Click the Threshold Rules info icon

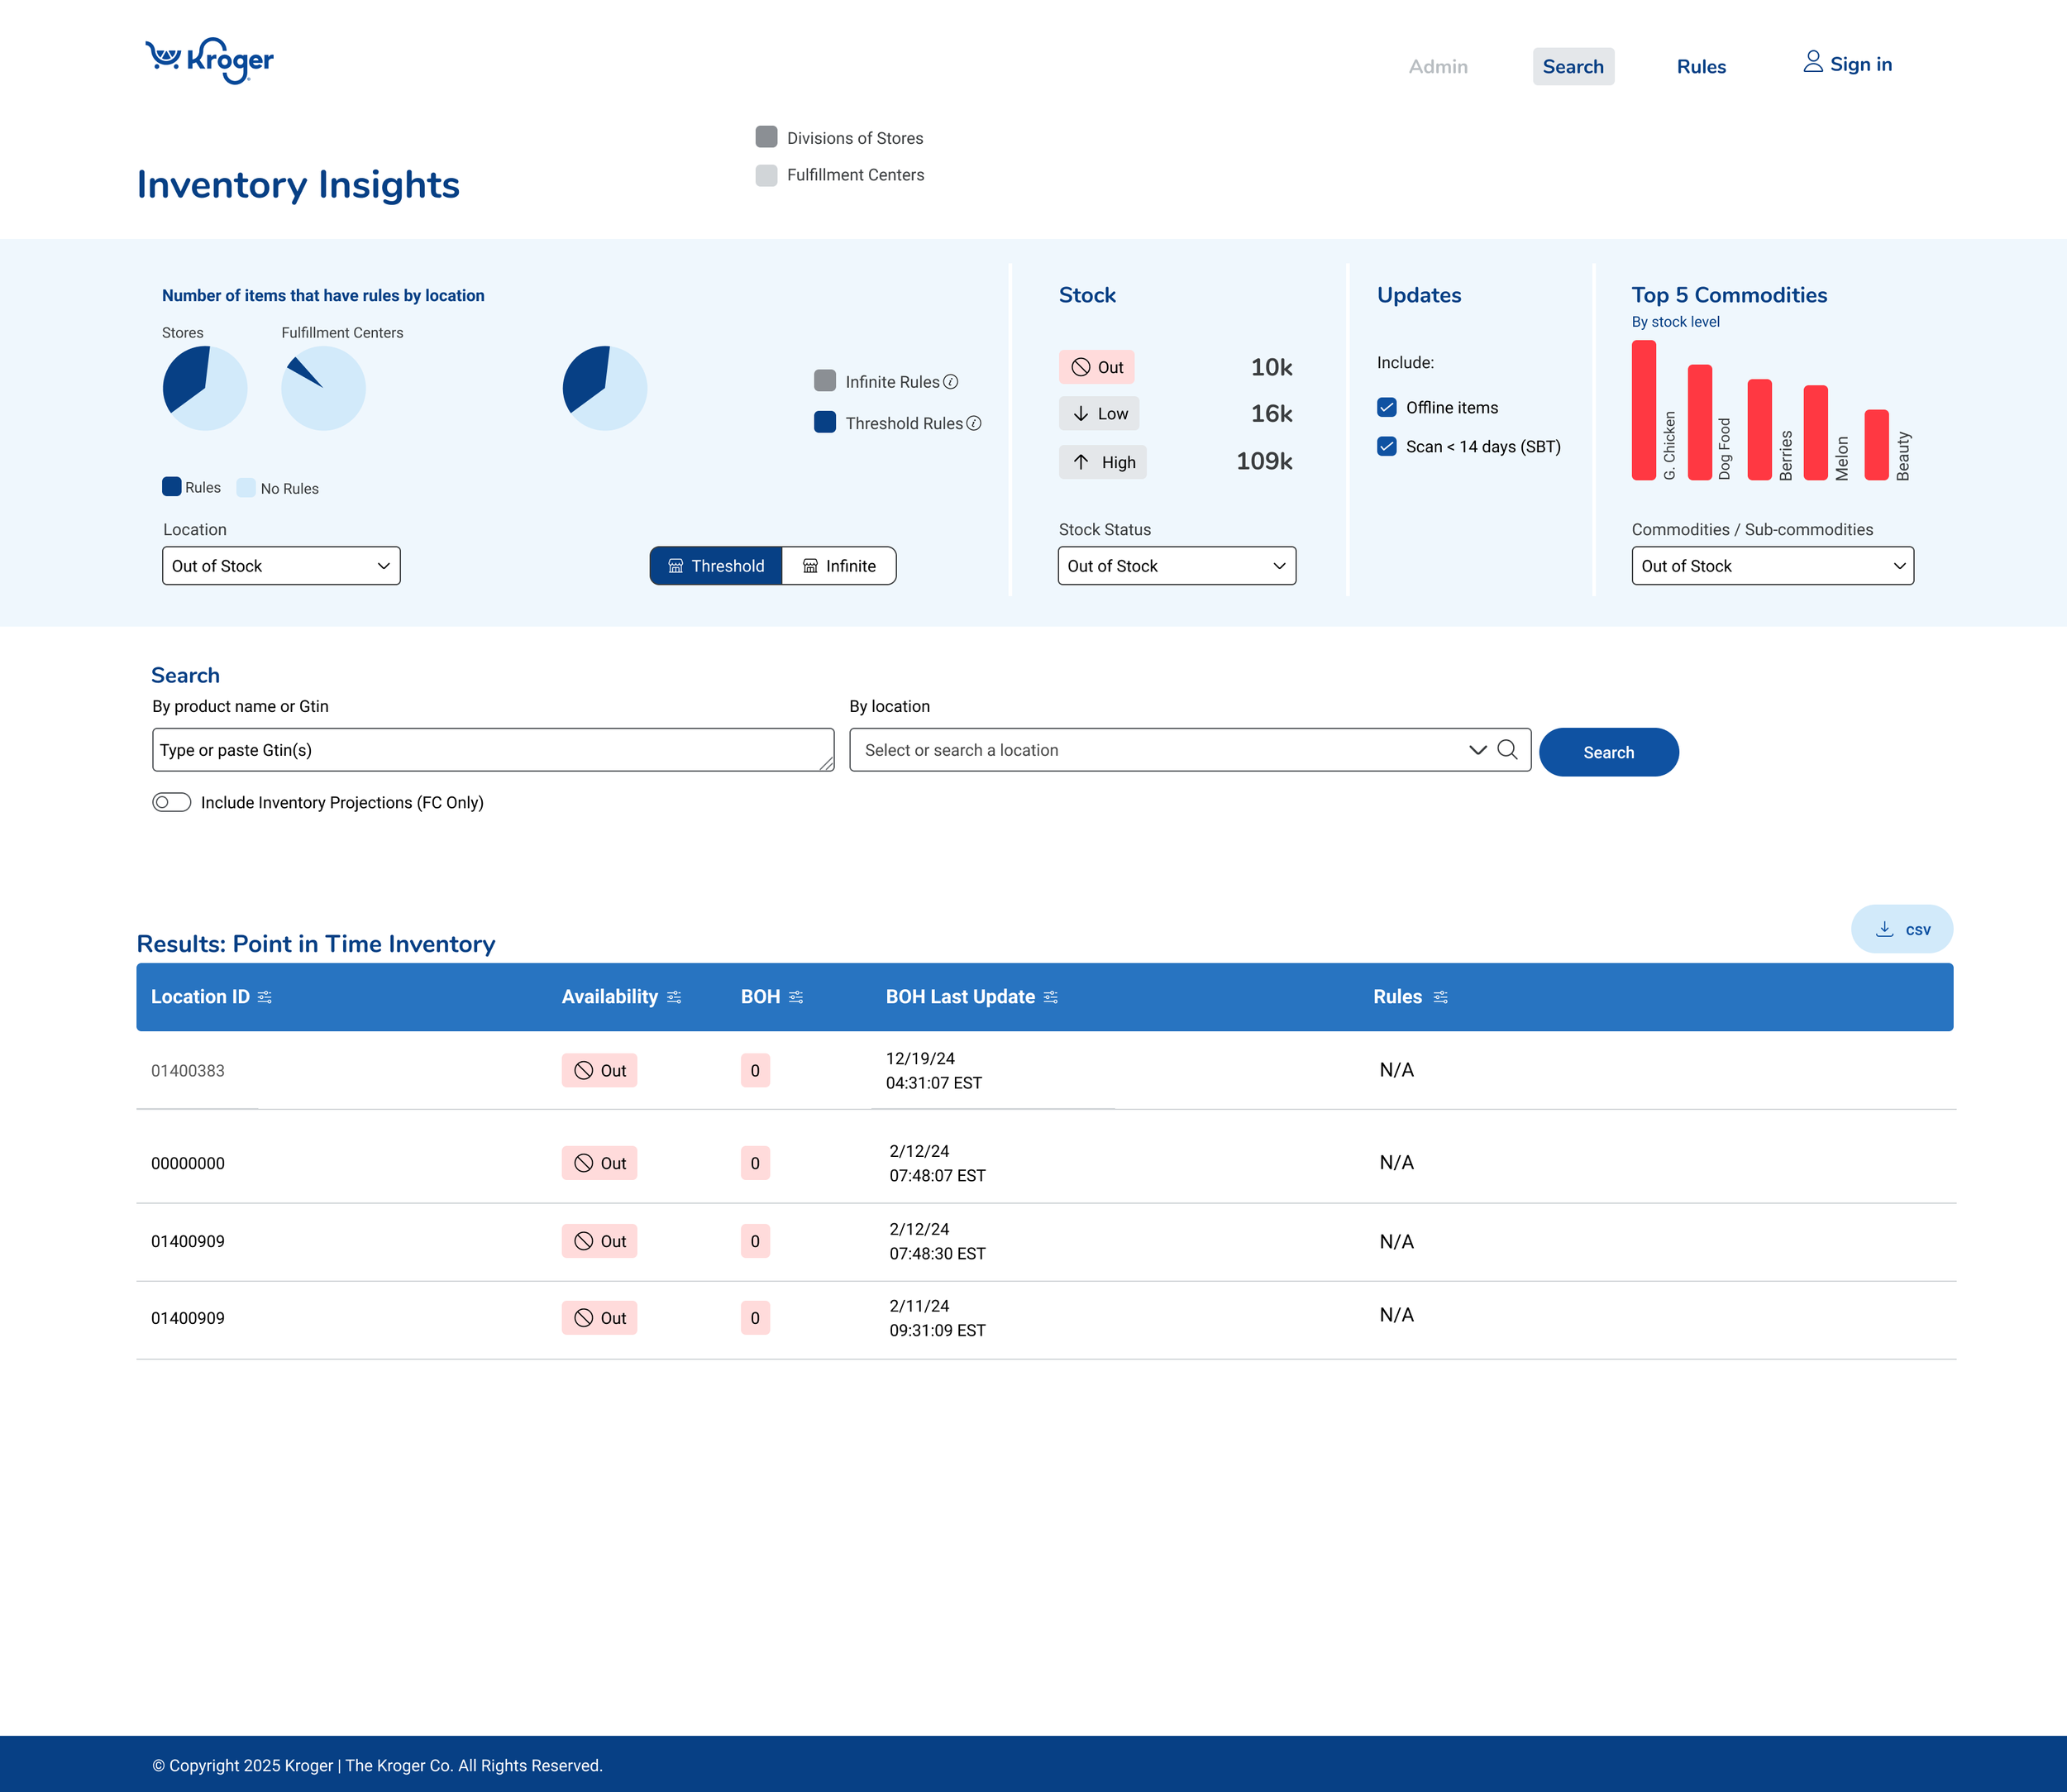pyautogui.click(x=974, y=423)
